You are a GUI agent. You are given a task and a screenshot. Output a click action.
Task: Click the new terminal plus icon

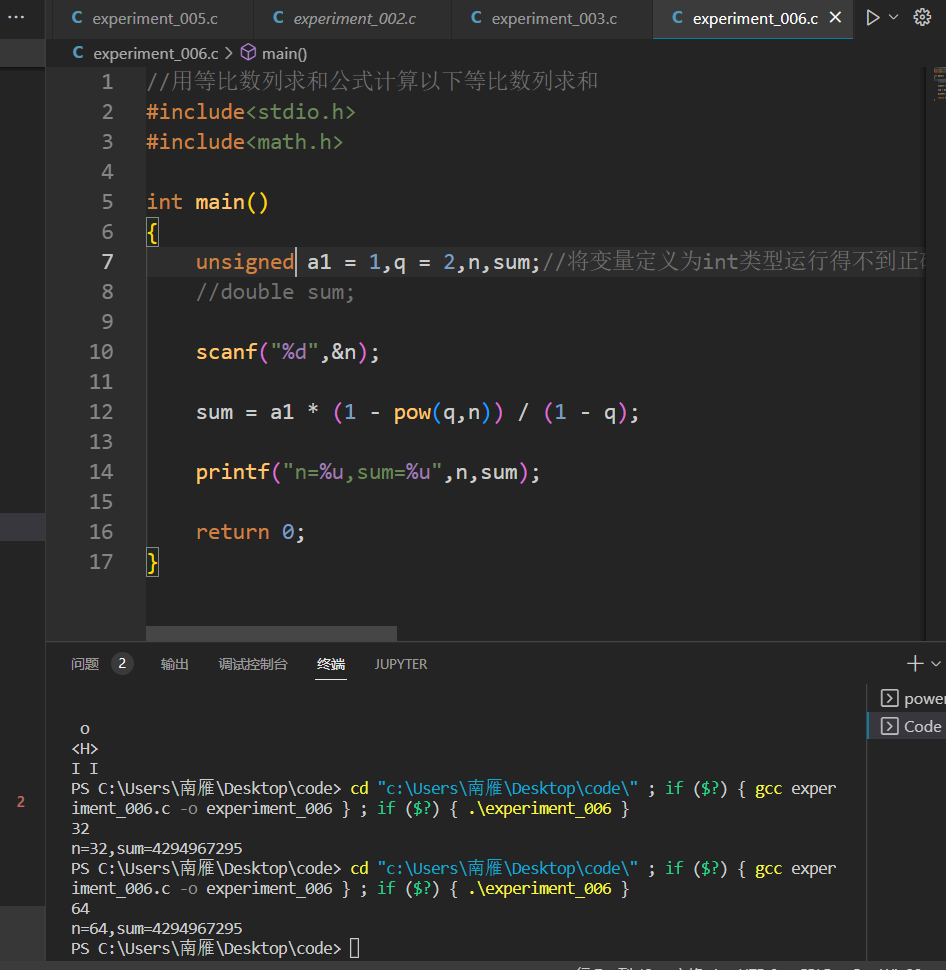[x=914, y=664]
